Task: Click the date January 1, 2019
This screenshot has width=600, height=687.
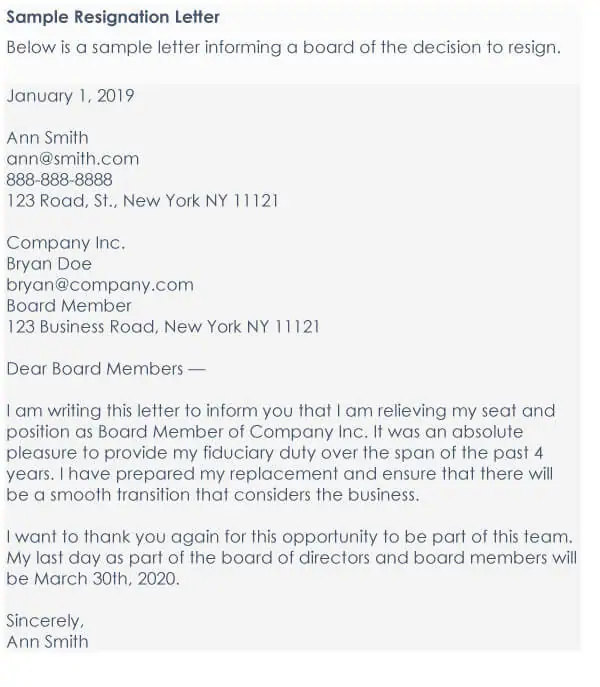Action: (x=70, y=96)
